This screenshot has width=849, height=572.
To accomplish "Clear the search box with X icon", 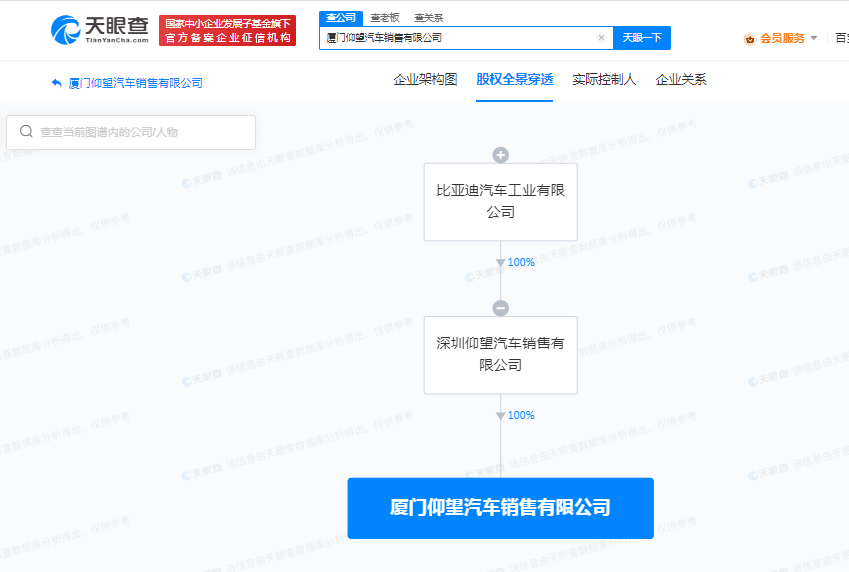I will [601, 37].
